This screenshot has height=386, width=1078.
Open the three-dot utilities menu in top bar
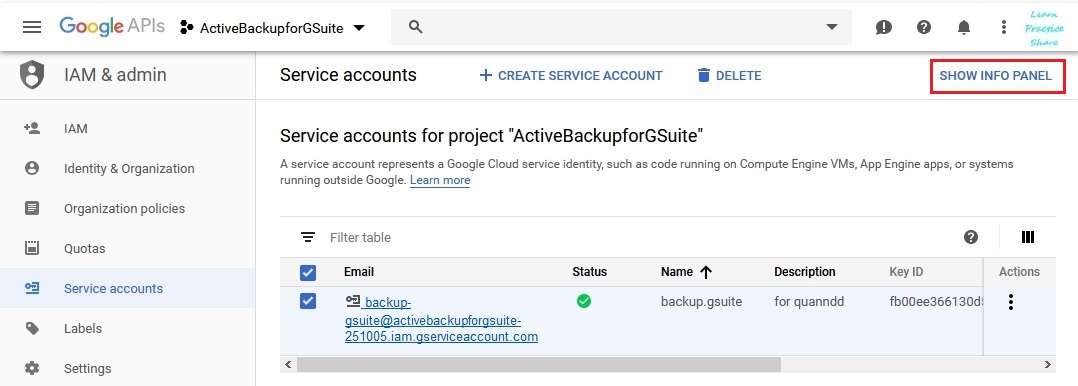[x=1004, y=28]
